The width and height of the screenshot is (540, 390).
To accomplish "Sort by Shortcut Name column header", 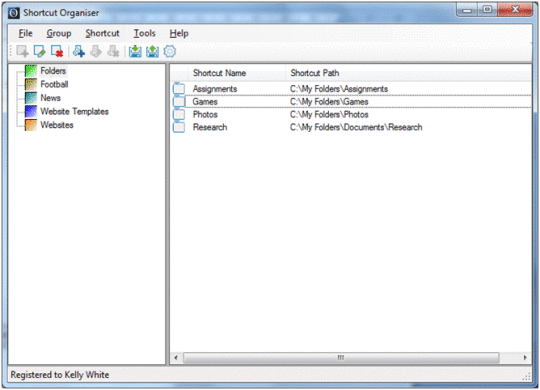I will click(x=237, y=73).
